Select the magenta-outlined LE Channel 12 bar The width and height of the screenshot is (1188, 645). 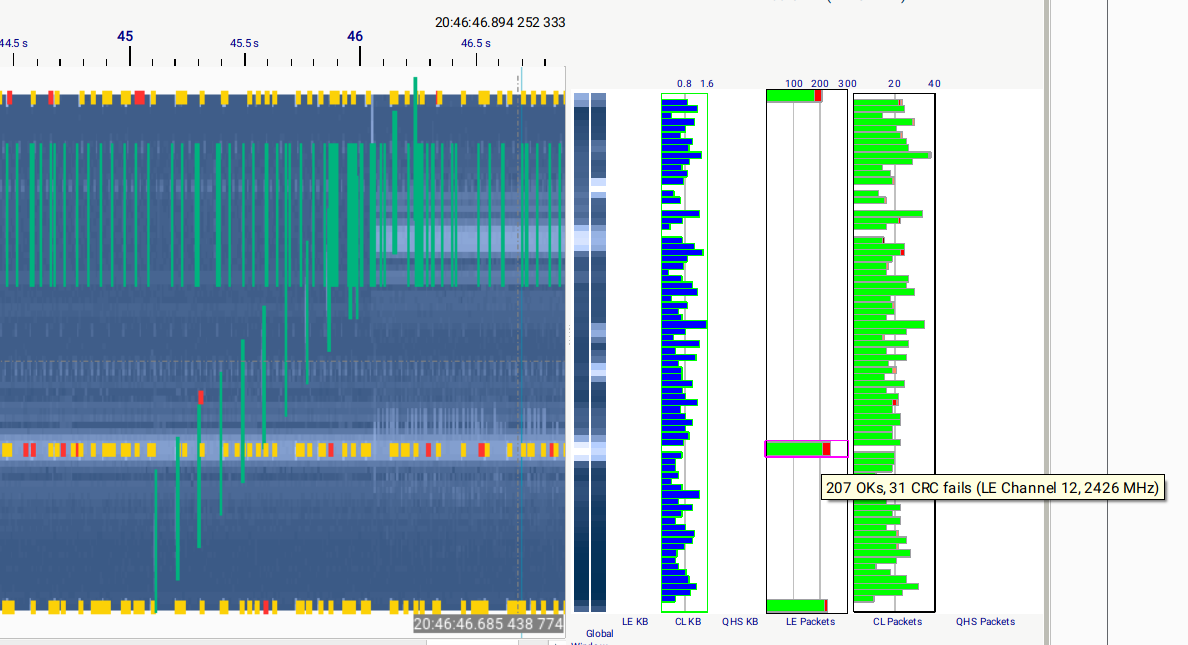coord(806,449)
